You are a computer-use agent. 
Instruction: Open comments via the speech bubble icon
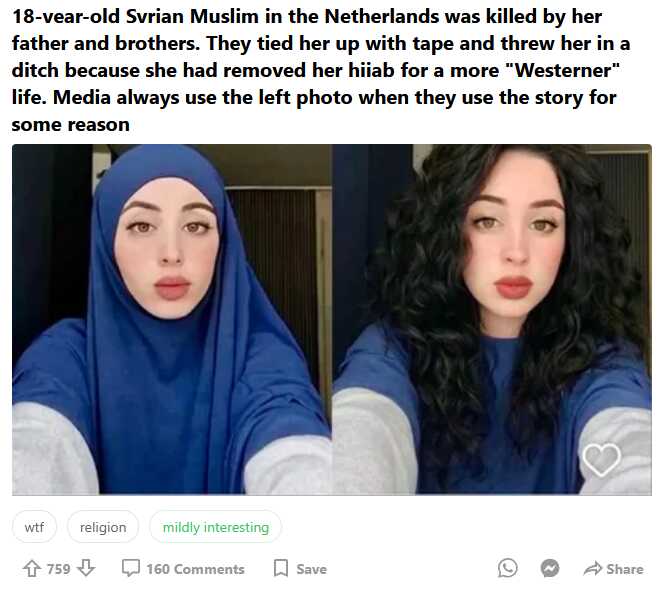coord(131,568)
